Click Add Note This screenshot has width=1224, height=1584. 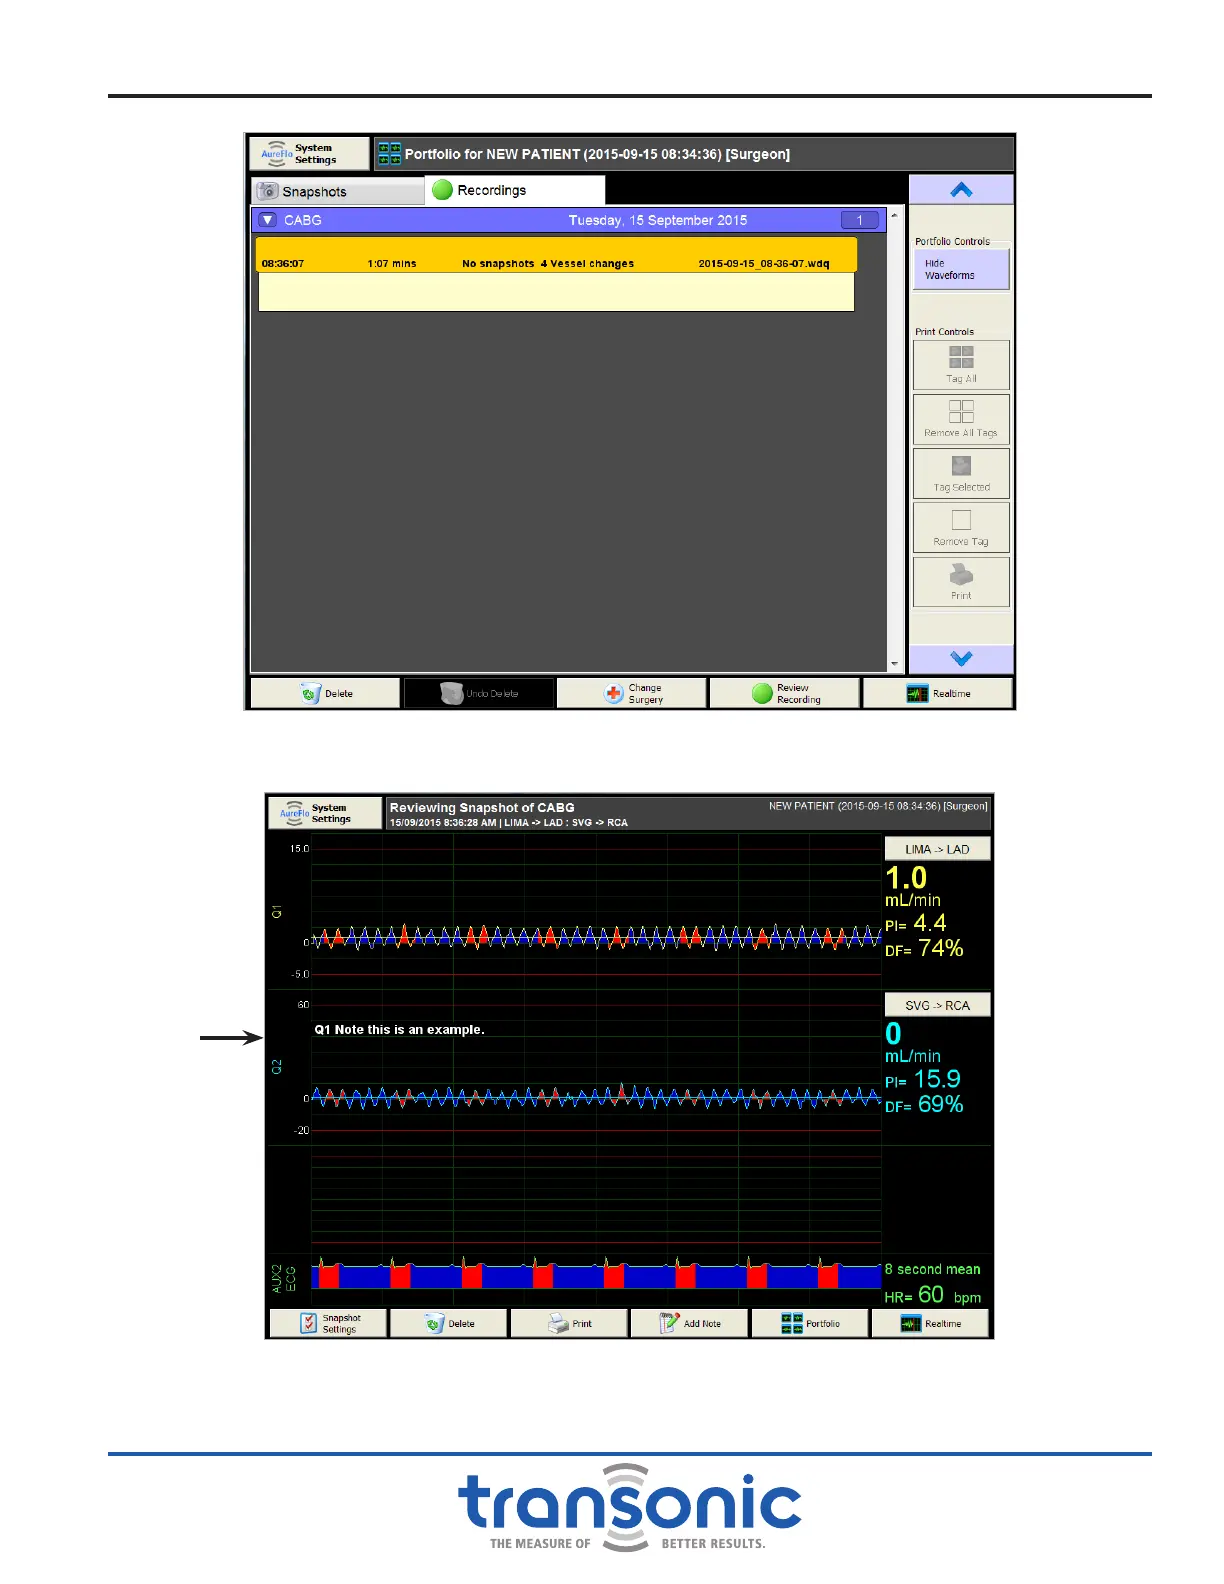click(x=690, y=1323)
